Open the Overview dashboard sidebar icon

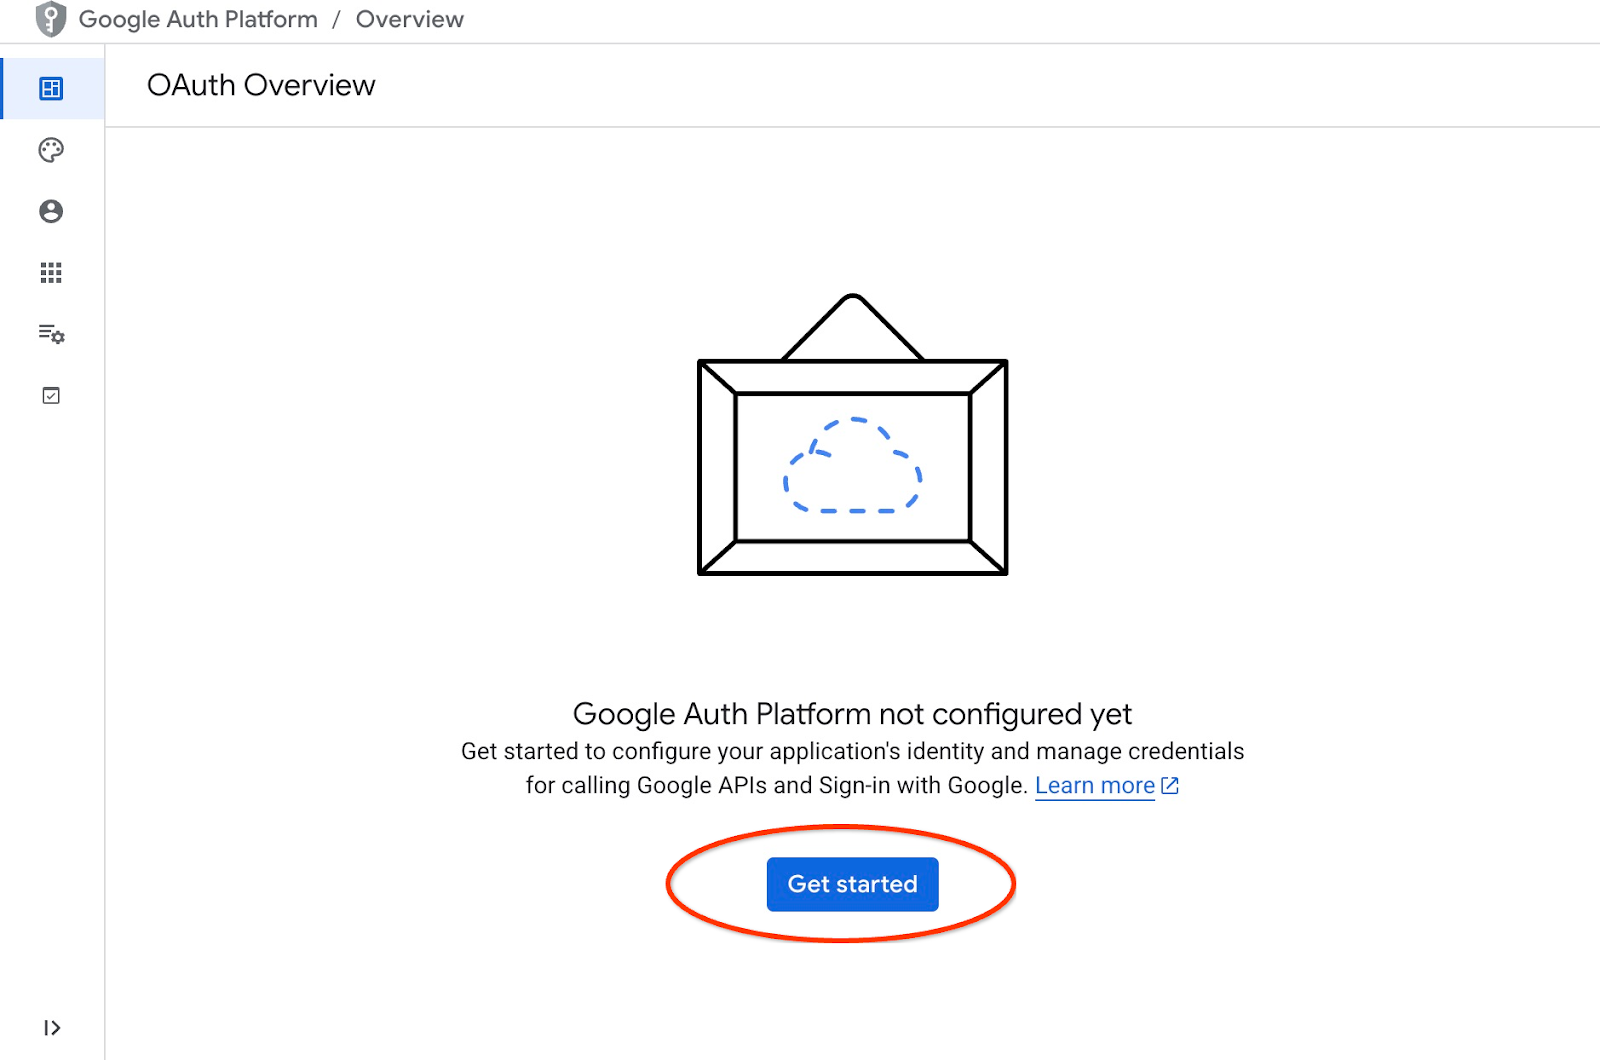51,89
